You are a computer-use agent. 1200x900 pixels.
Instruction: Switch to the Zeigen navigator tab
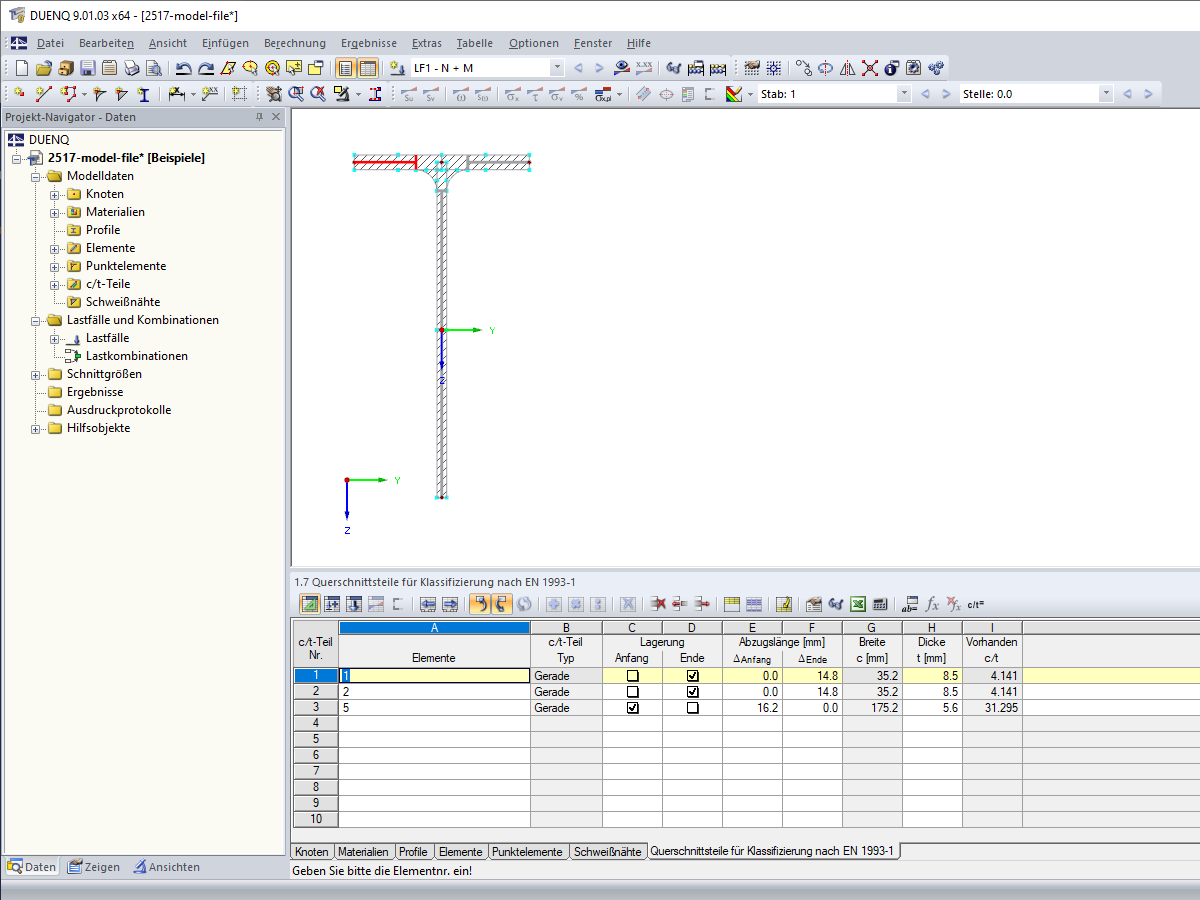tap(93, 867)
